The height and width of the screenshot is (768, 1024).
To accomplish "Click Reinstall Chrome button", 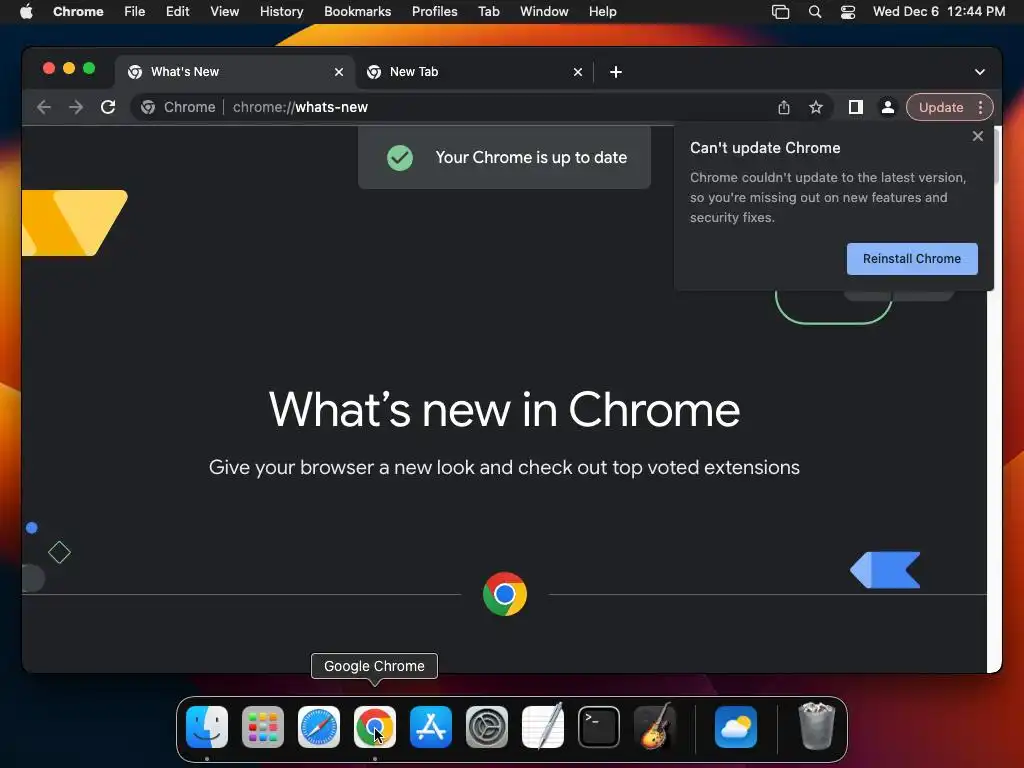I will [912, 259].
